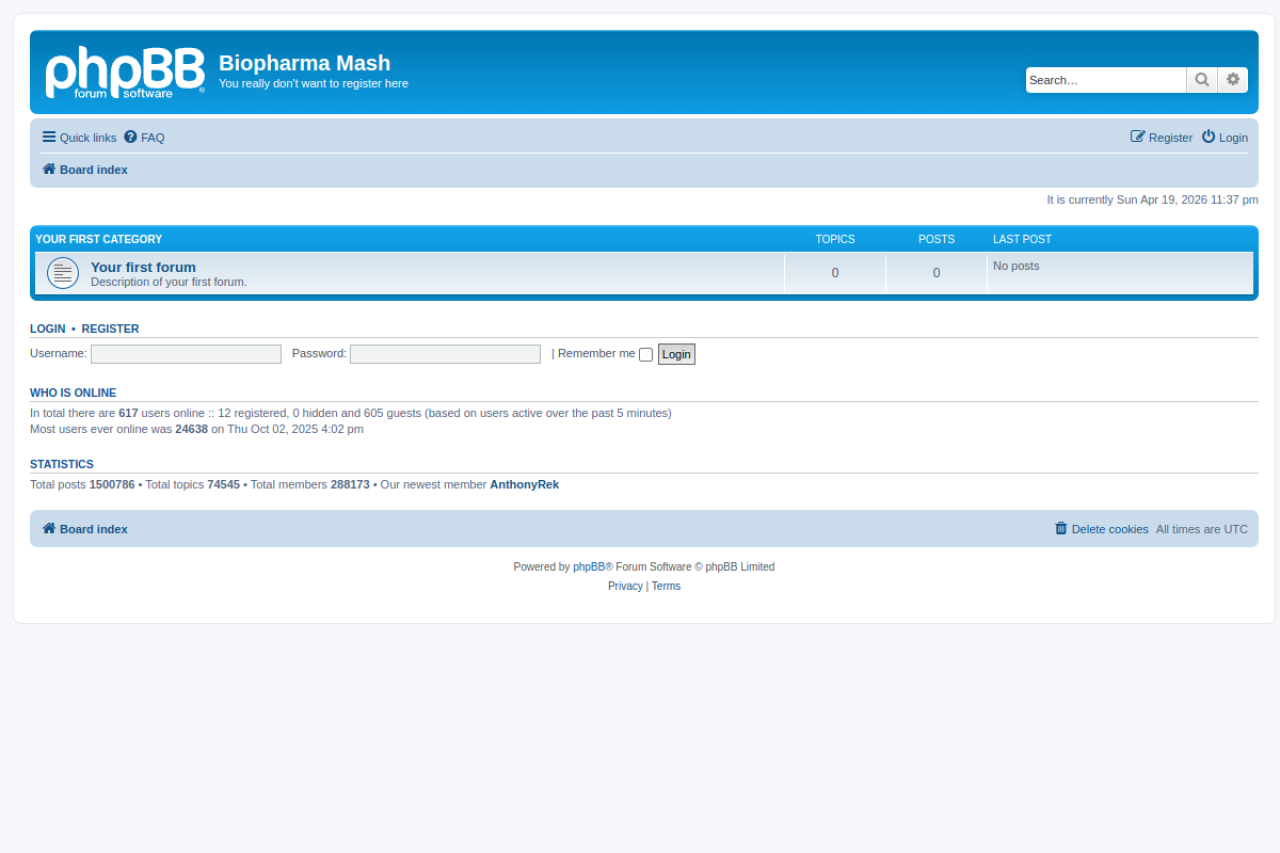Focus the Username input field
Viewport: 1280px width, 853px height.
186,354
